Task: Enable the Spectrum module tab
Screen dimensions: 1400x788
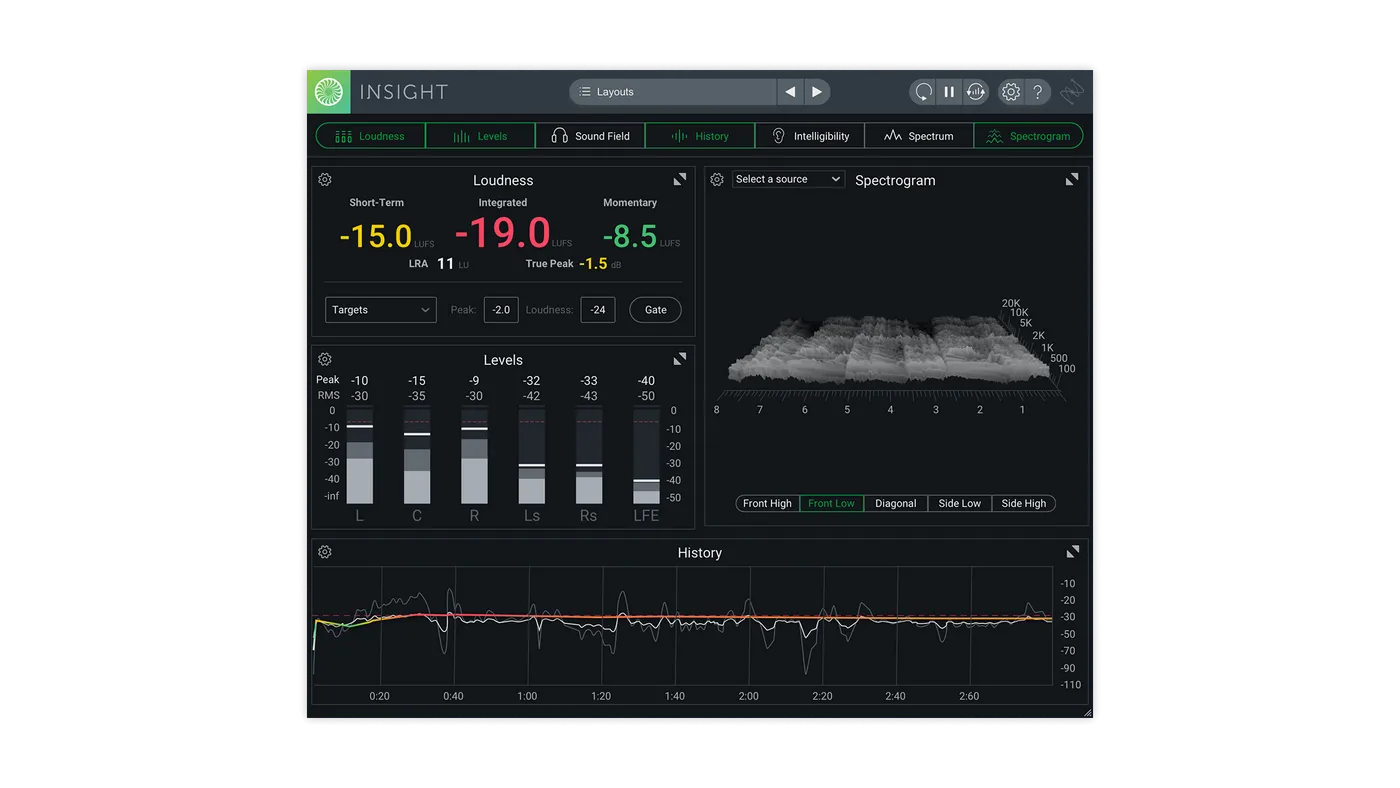Action: pyautogui.click(x=919, y=136)
